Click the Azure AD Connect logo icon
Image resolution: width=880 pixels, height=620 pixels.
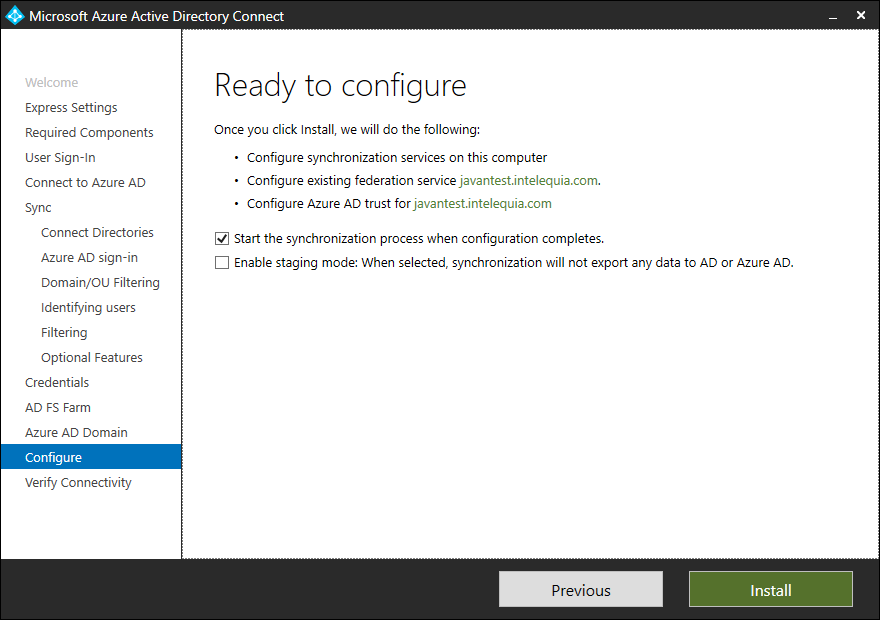coord(14,15)
